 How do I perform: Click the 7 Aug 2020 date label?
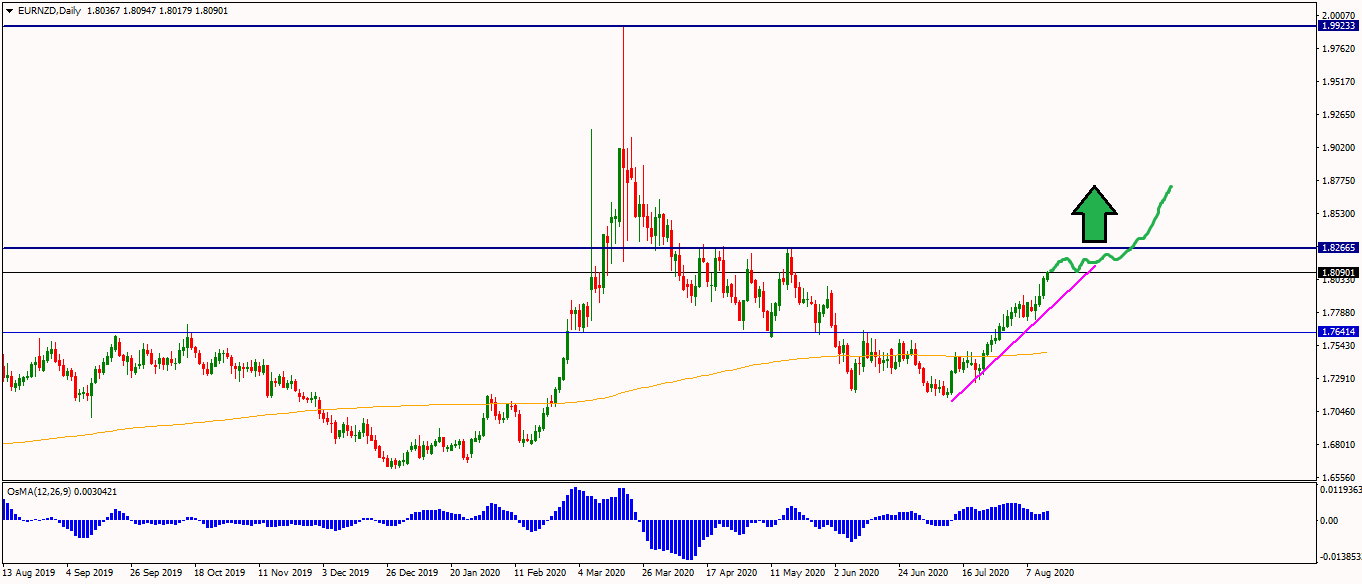1052,574
